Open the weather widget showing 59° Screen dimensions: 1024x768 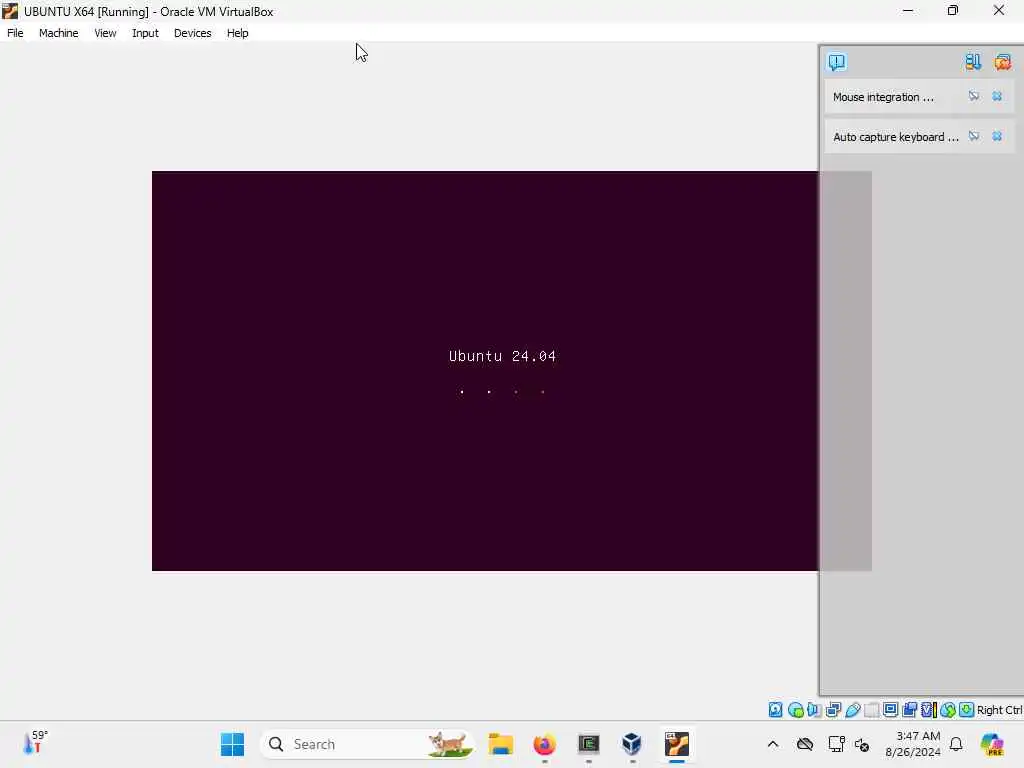click(36, 743)
